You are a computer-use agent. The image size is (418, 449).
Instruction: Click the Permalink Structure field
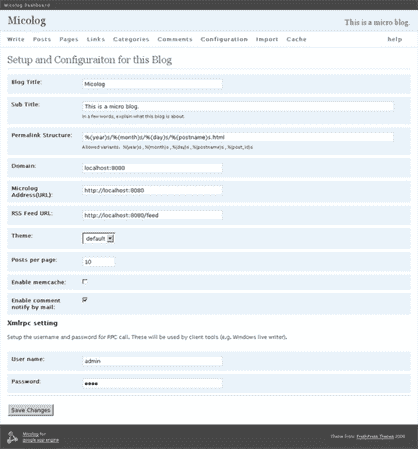pos(238,137)
